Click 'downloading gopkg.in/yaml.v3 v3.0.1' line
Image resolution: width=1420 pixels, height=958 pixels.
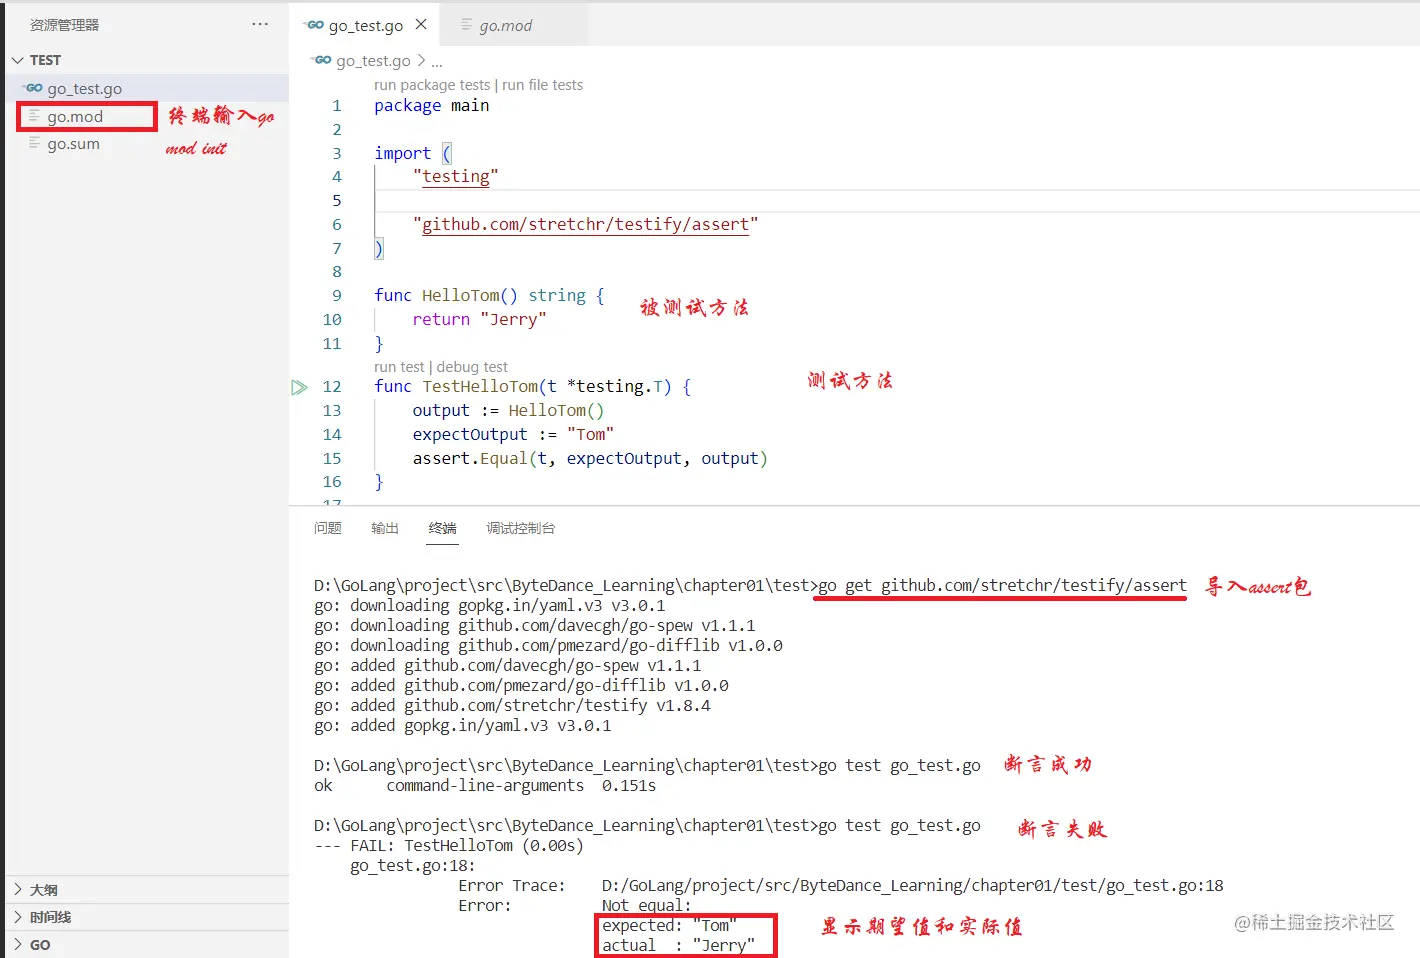[490, 606]
